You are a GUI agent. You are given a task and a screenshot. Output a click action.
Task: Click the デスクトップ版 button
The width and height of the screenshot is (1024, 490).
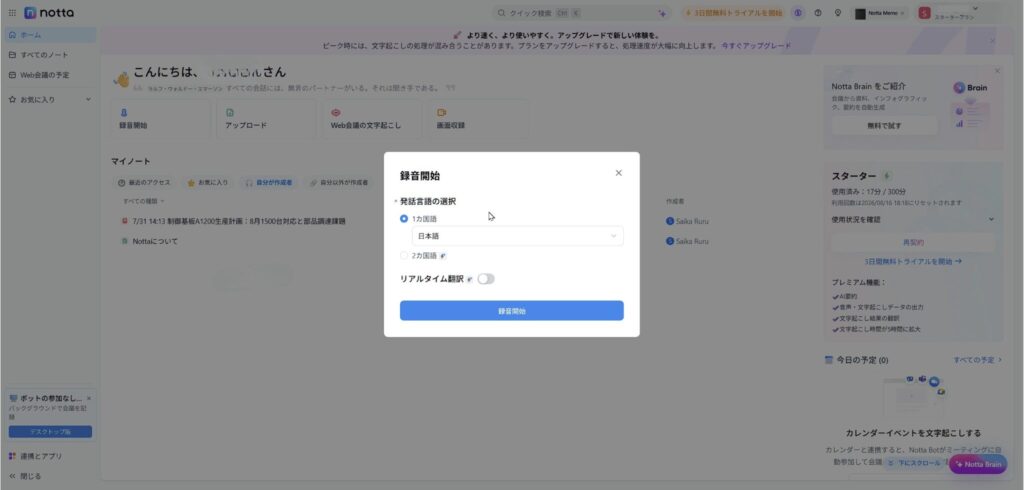pyautogui.click(x=50, y=432)
